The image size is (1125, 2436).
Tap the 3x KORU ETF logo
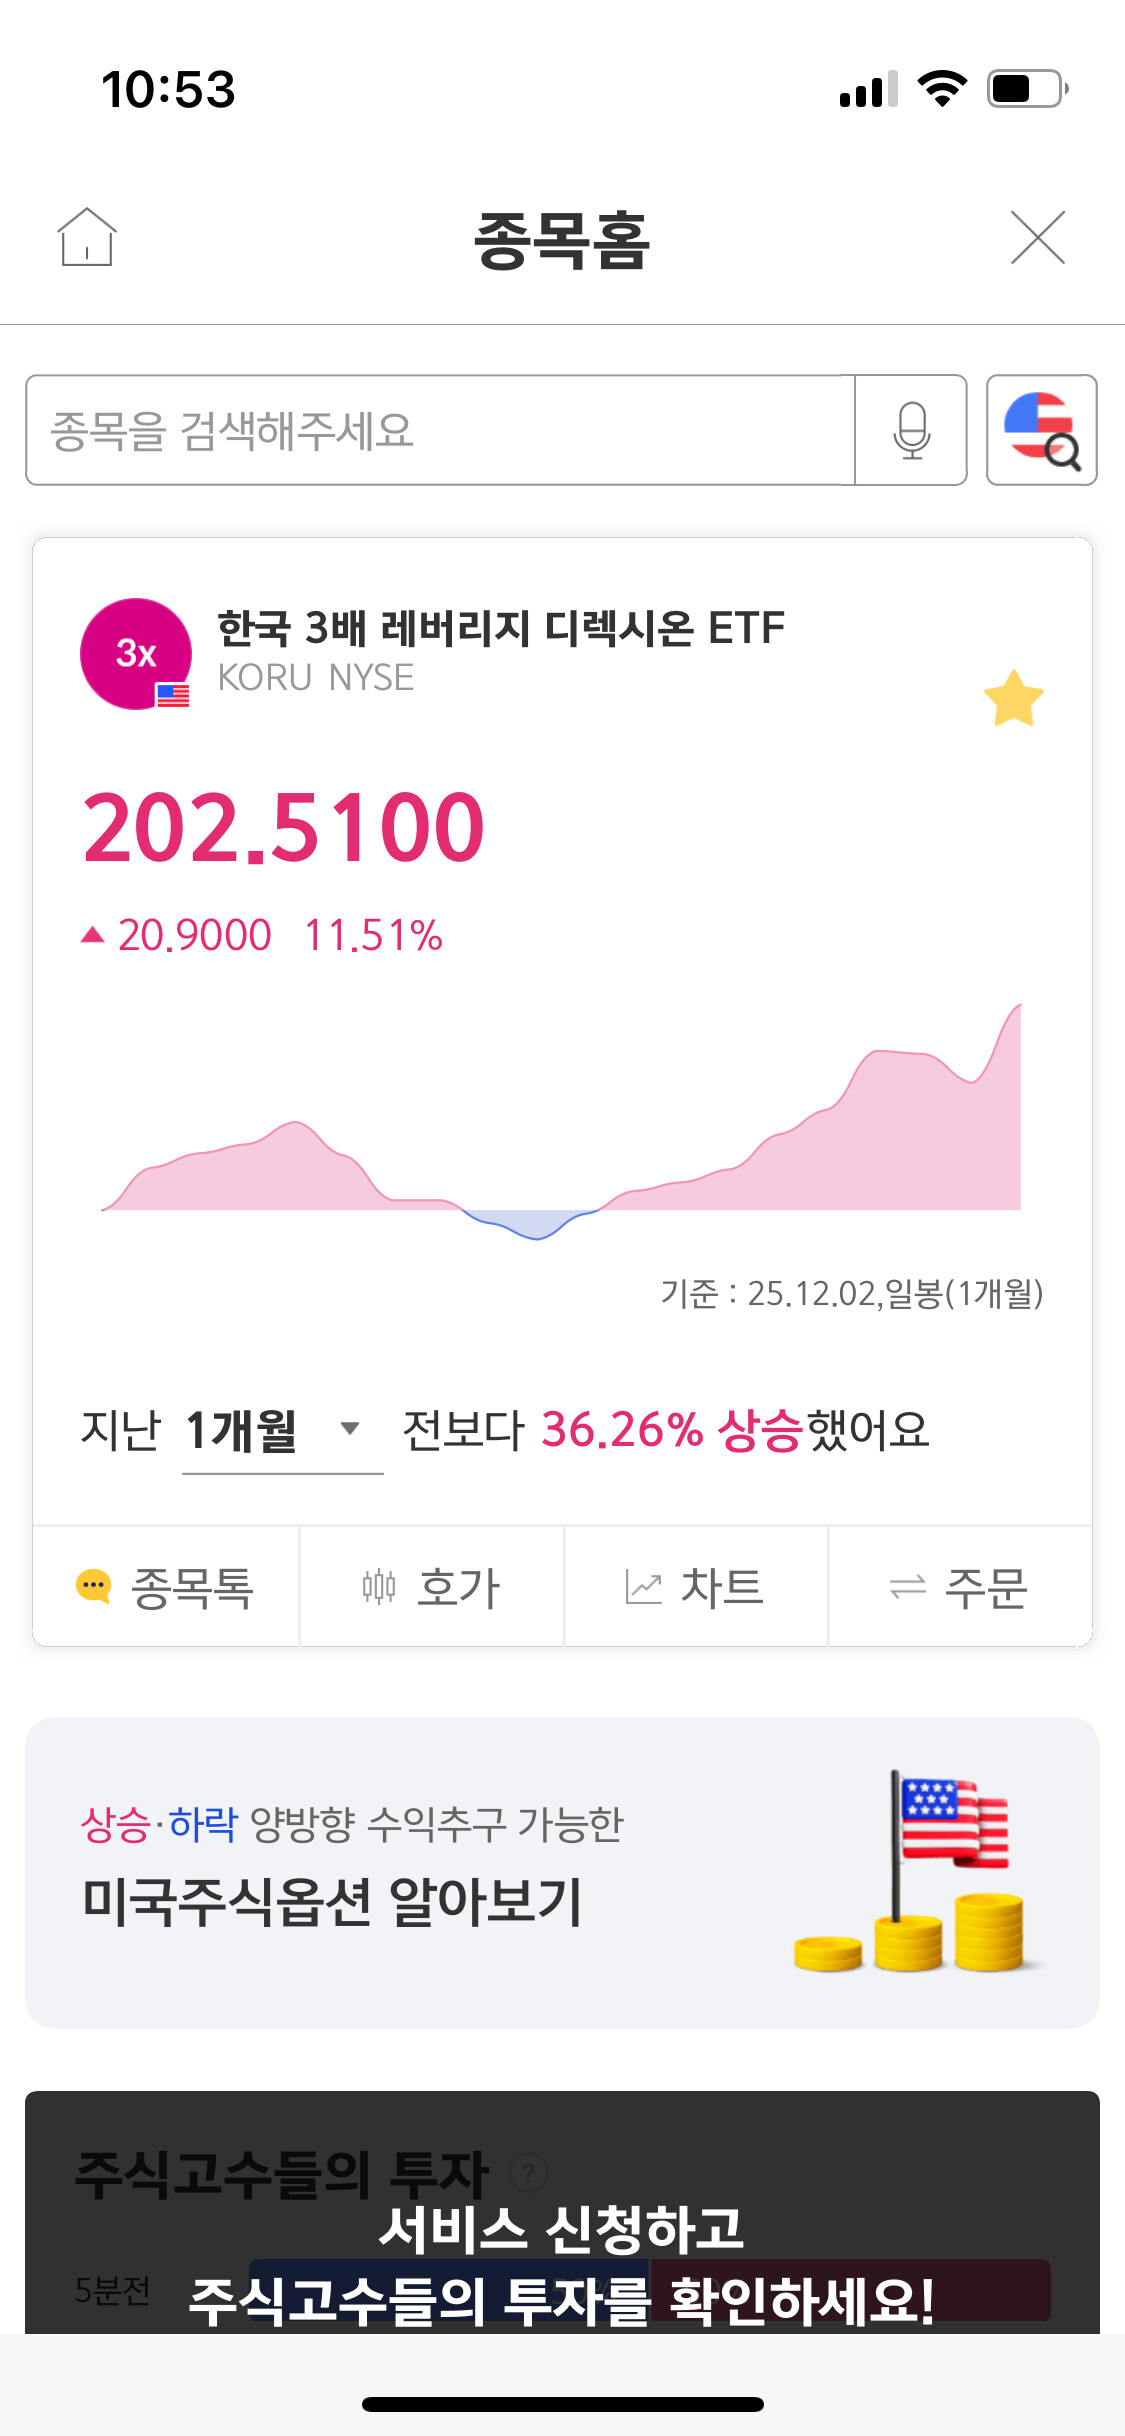(x=136, y=654)
